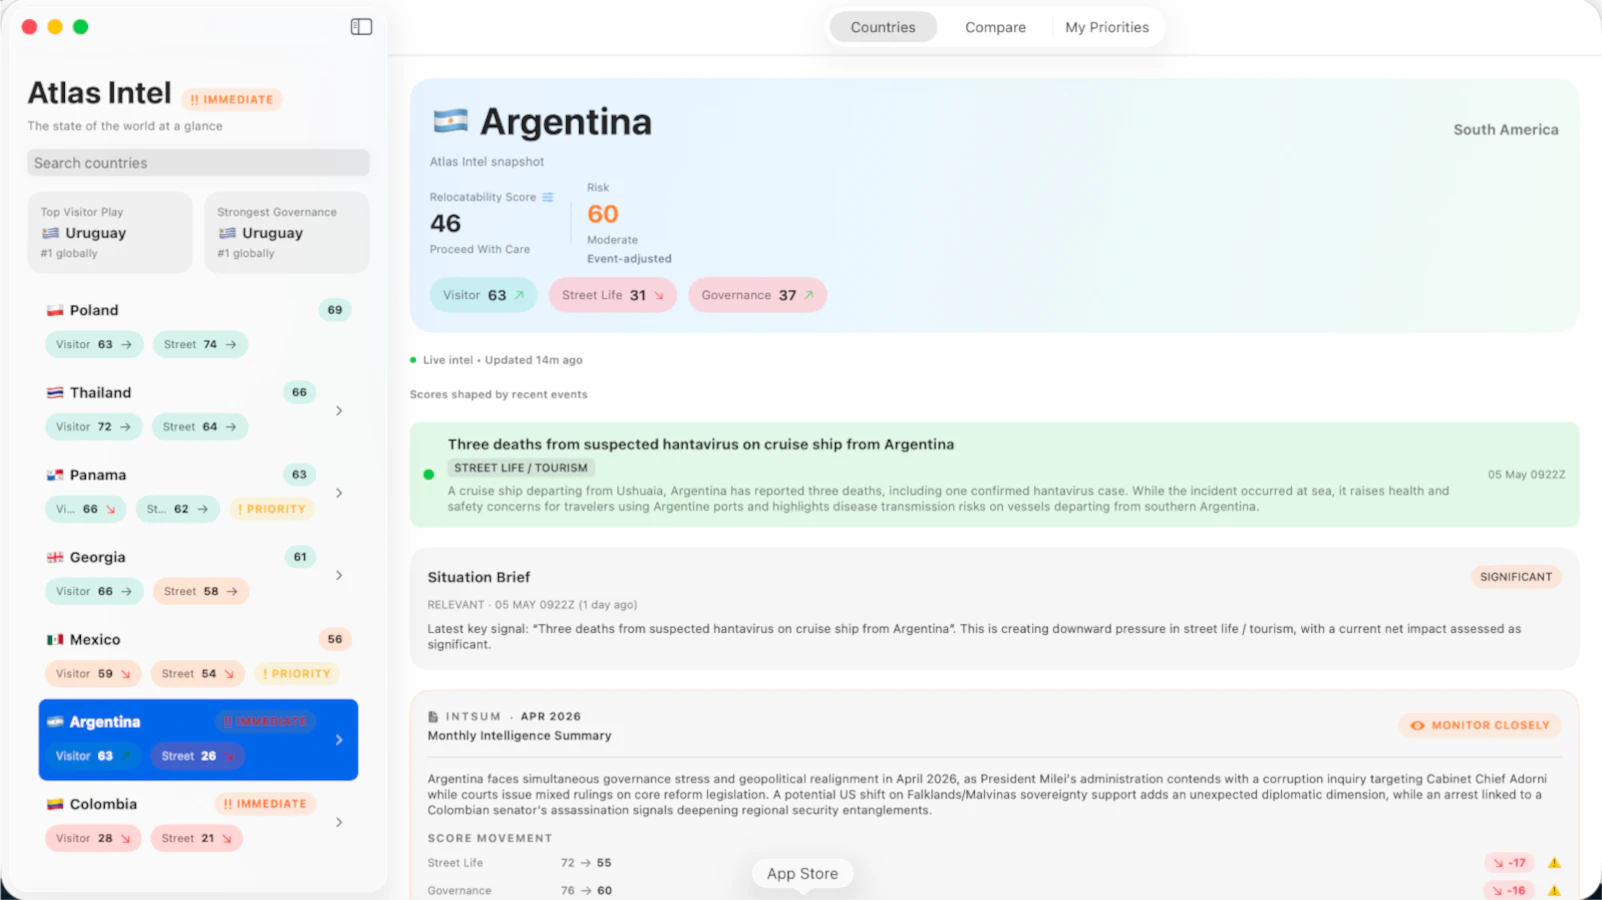Click green dot beside hantavirus event
The image size is (1602, 900).
(429, 475)
